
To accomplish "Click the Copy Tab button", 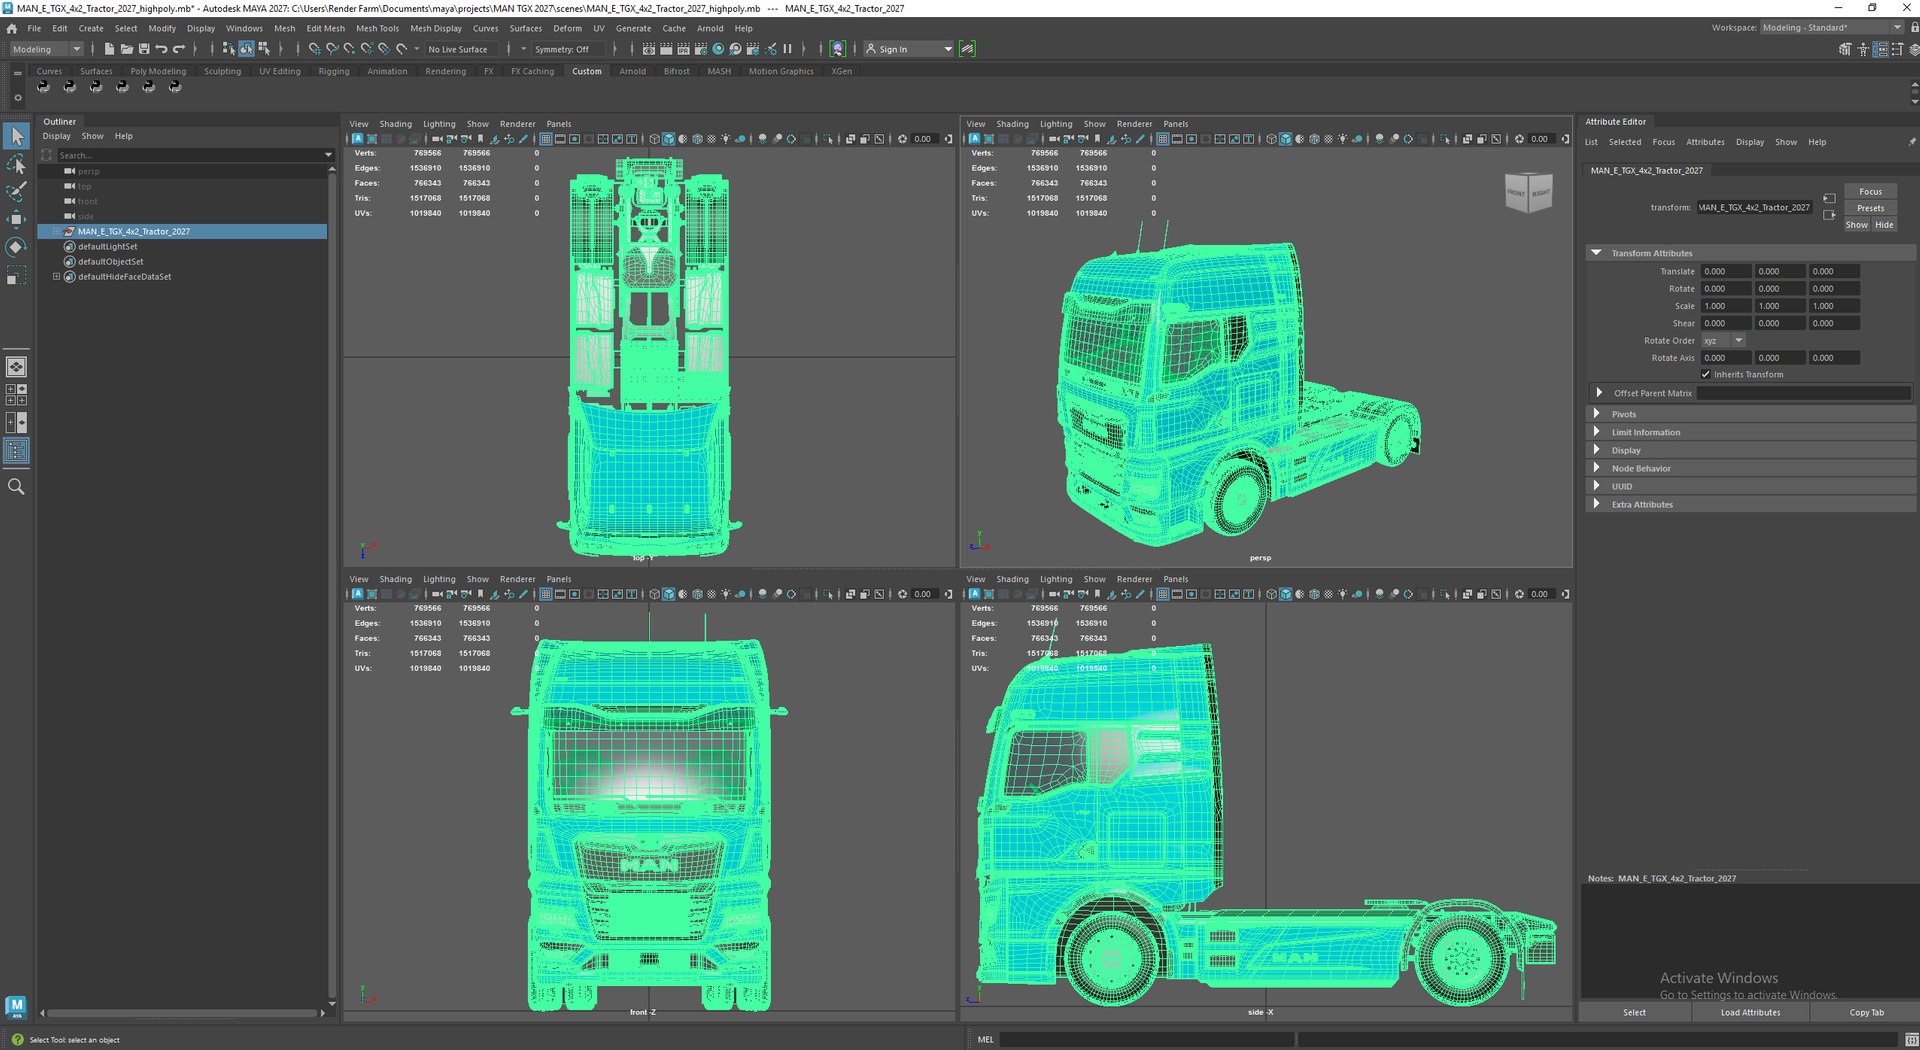I will pyautogui.click(x=1866, y=1013).
